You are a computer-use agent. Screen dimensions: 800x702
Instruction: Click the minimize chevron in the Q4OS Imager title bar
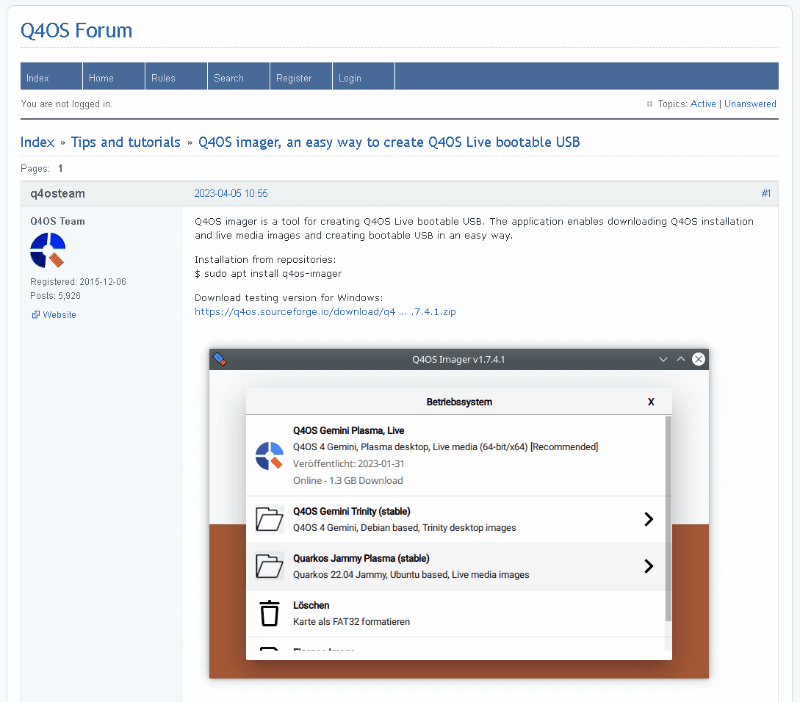coord(663,359)
